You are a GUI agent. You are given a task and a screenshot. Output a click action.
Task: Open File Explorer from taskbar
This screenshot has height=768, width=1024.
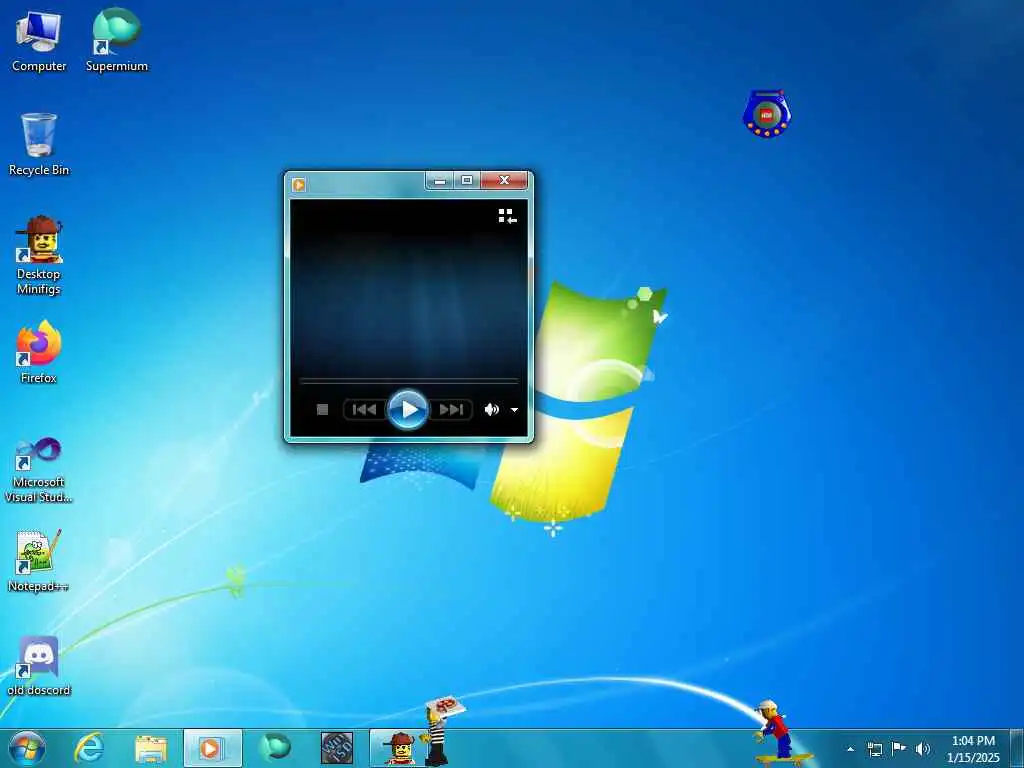coord(151,748)
